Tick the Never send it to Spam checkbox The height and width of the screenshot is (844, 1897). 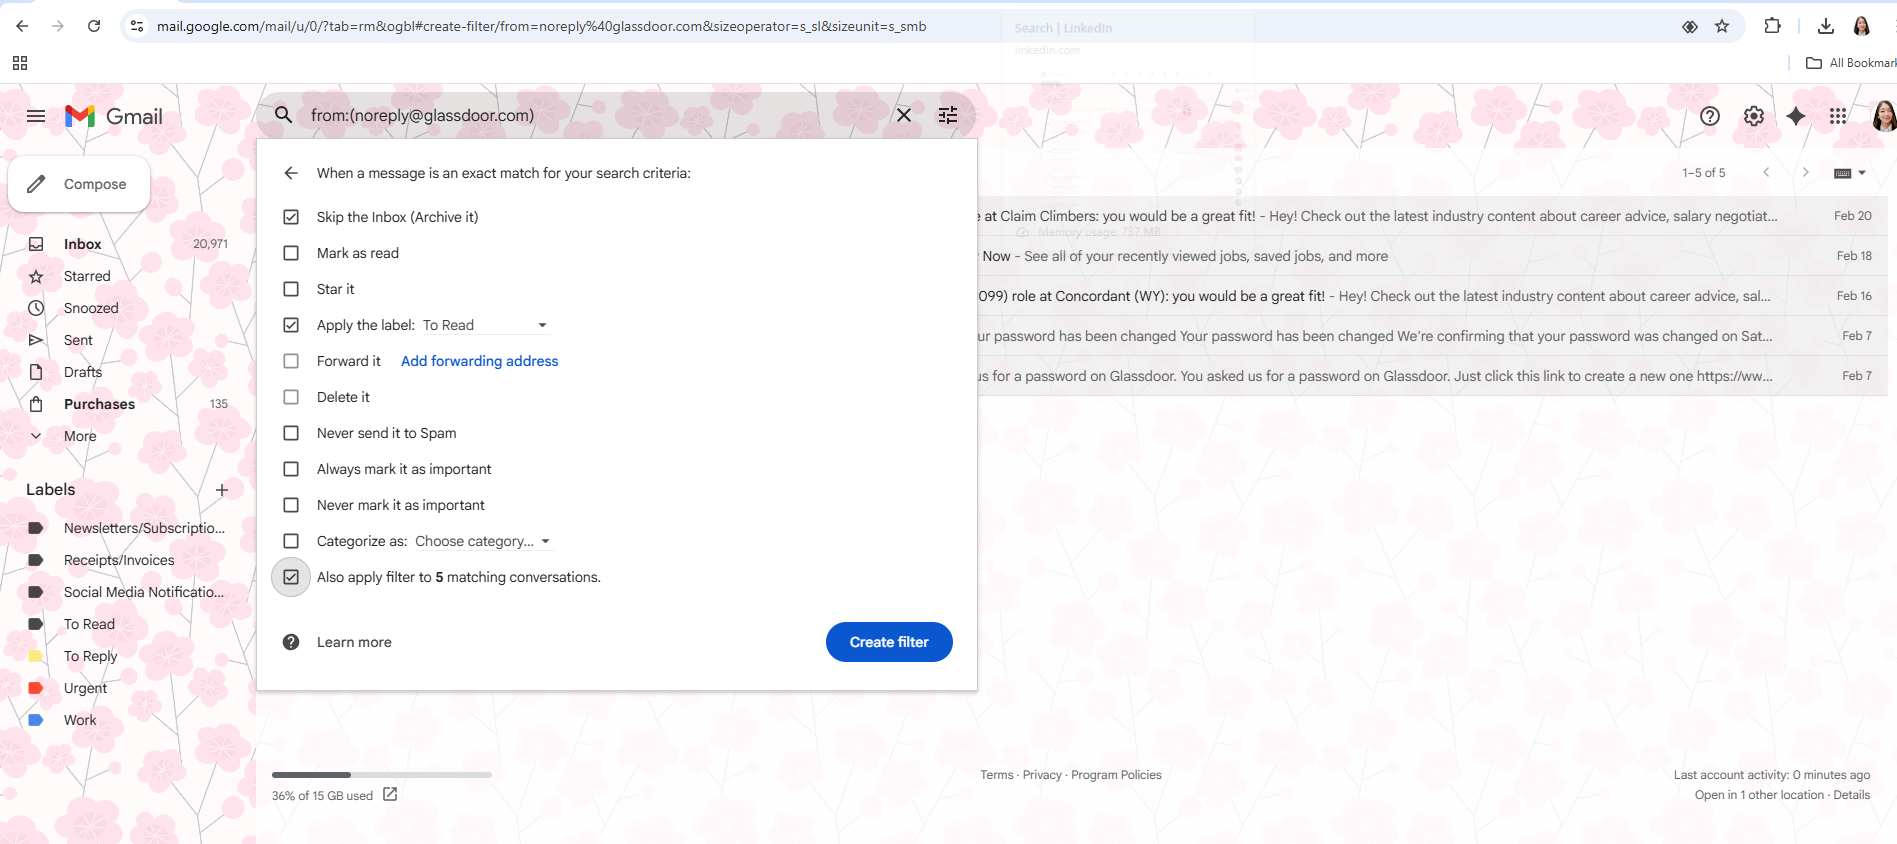291,433
